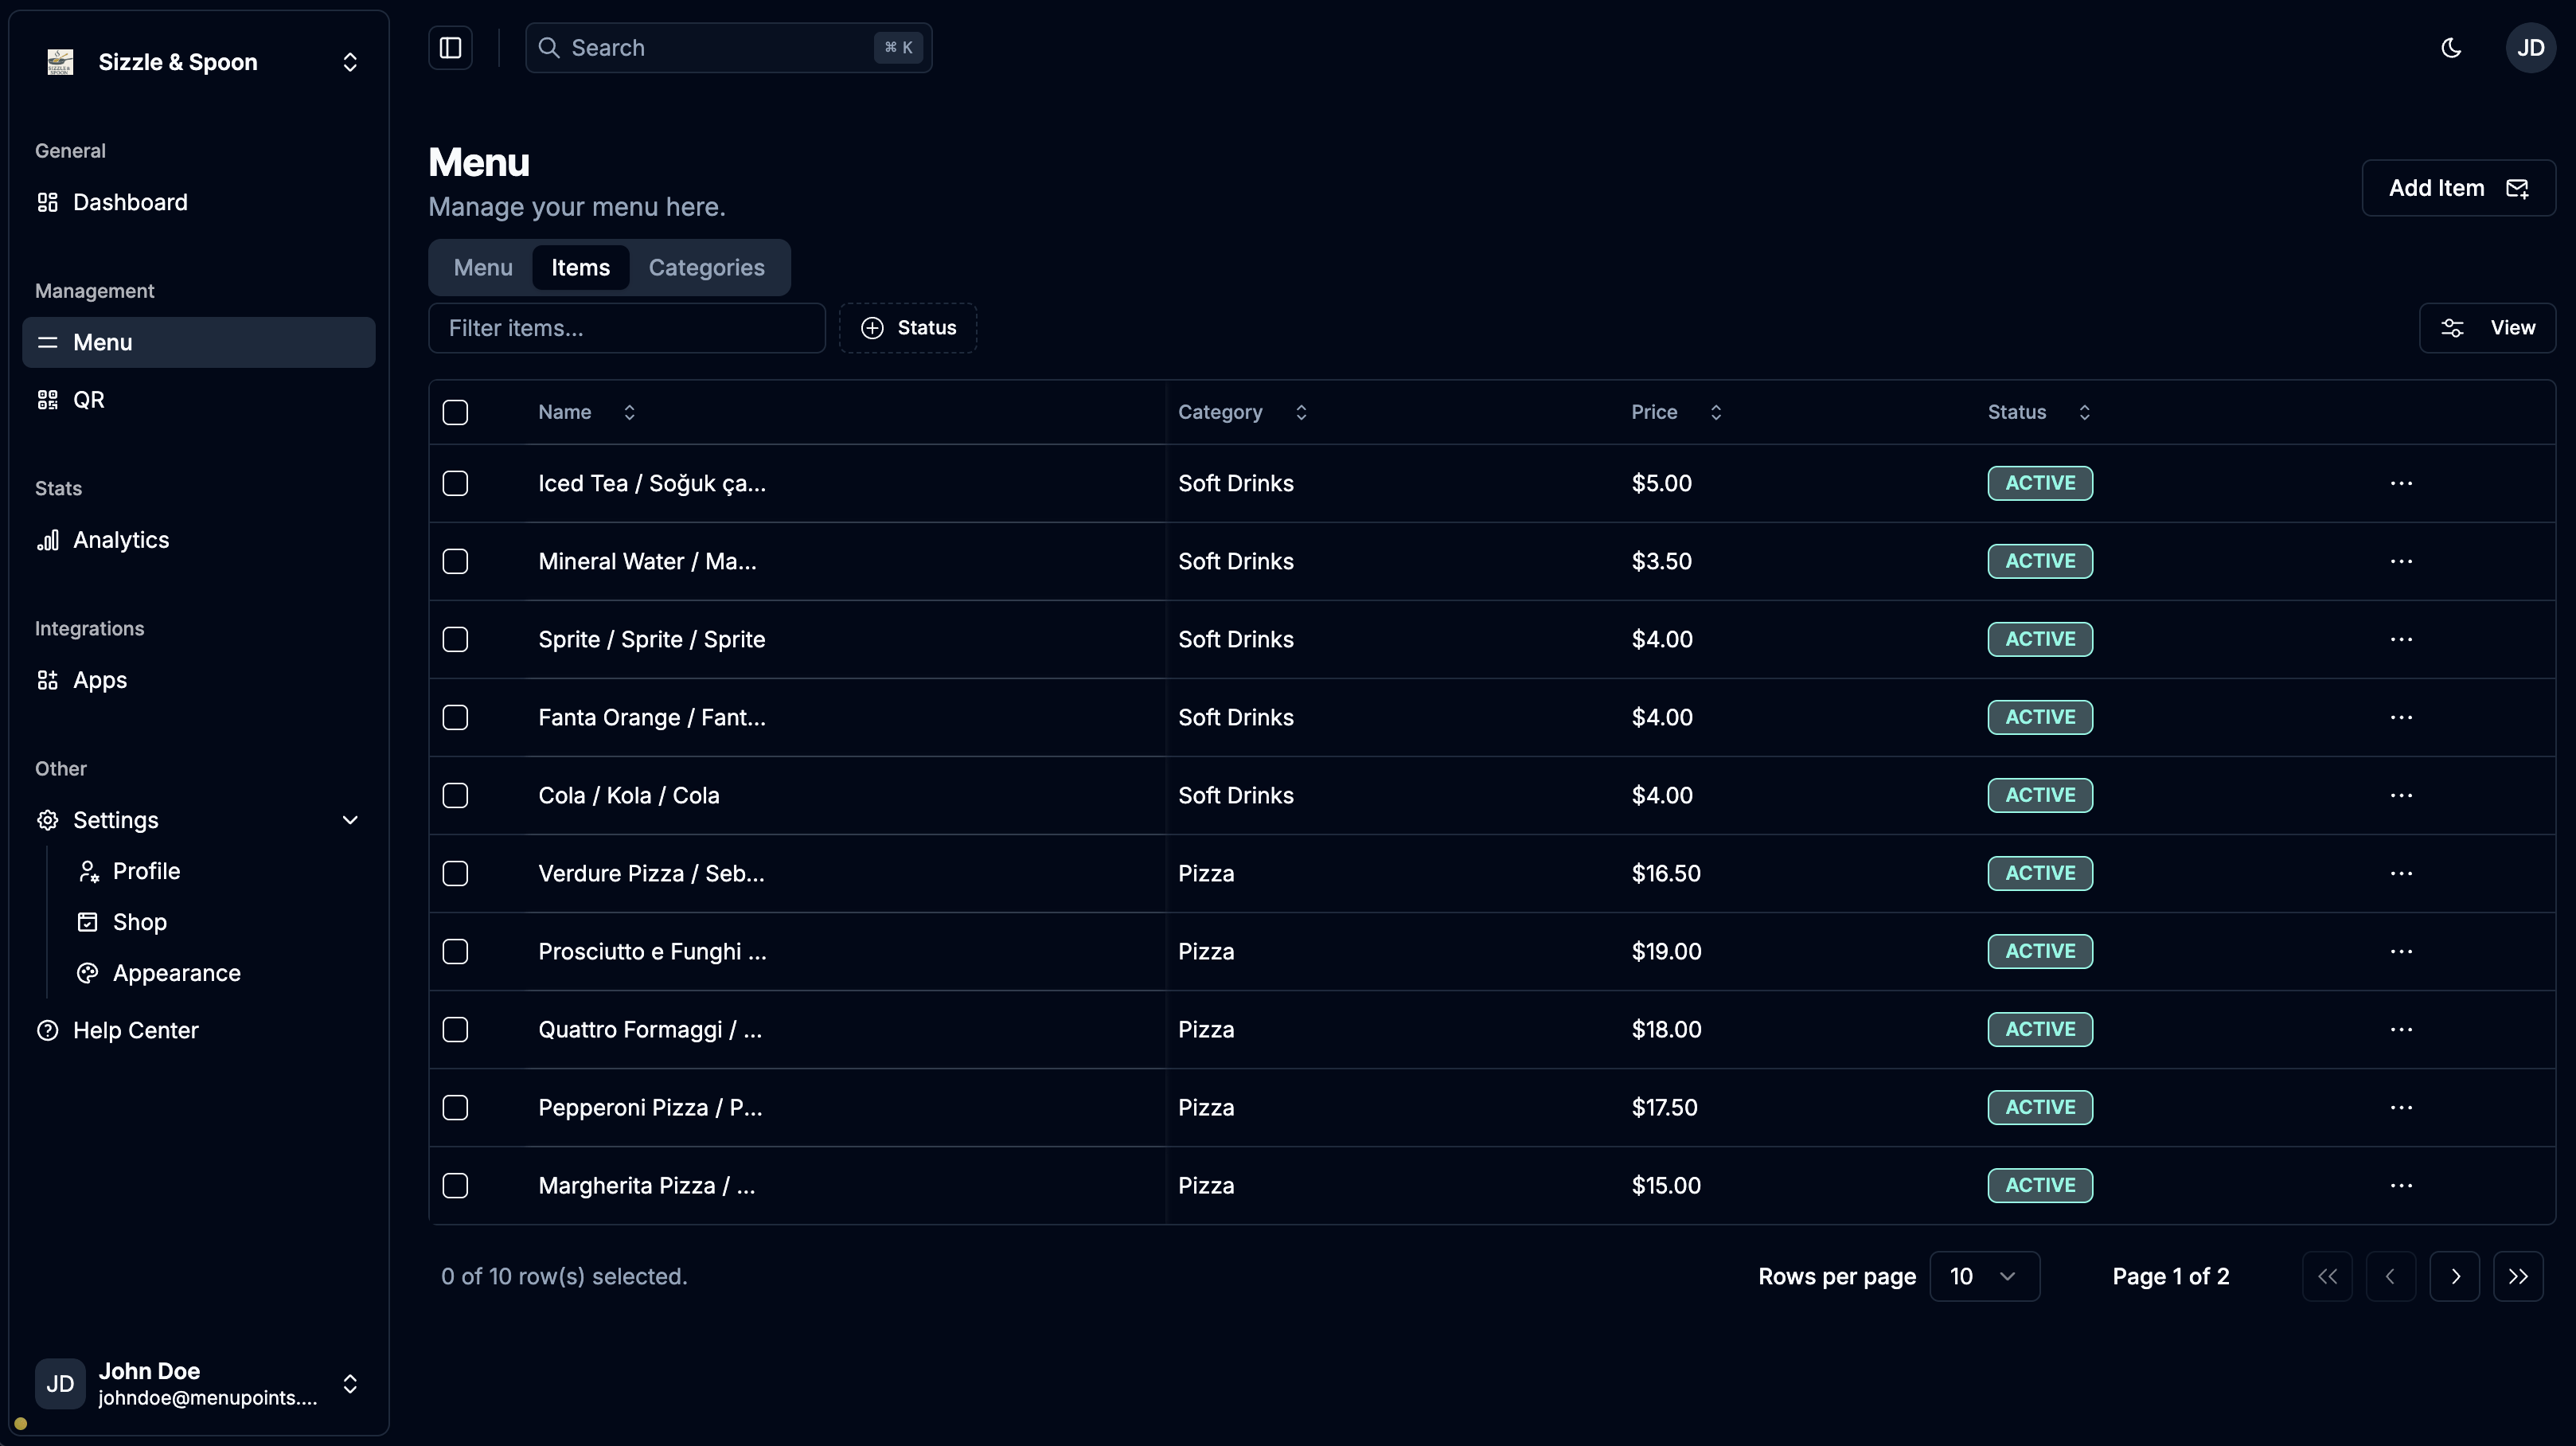Go to the next page arrow
The height and width of the screenshot is (1446, 2576).
(2455, 1276)
